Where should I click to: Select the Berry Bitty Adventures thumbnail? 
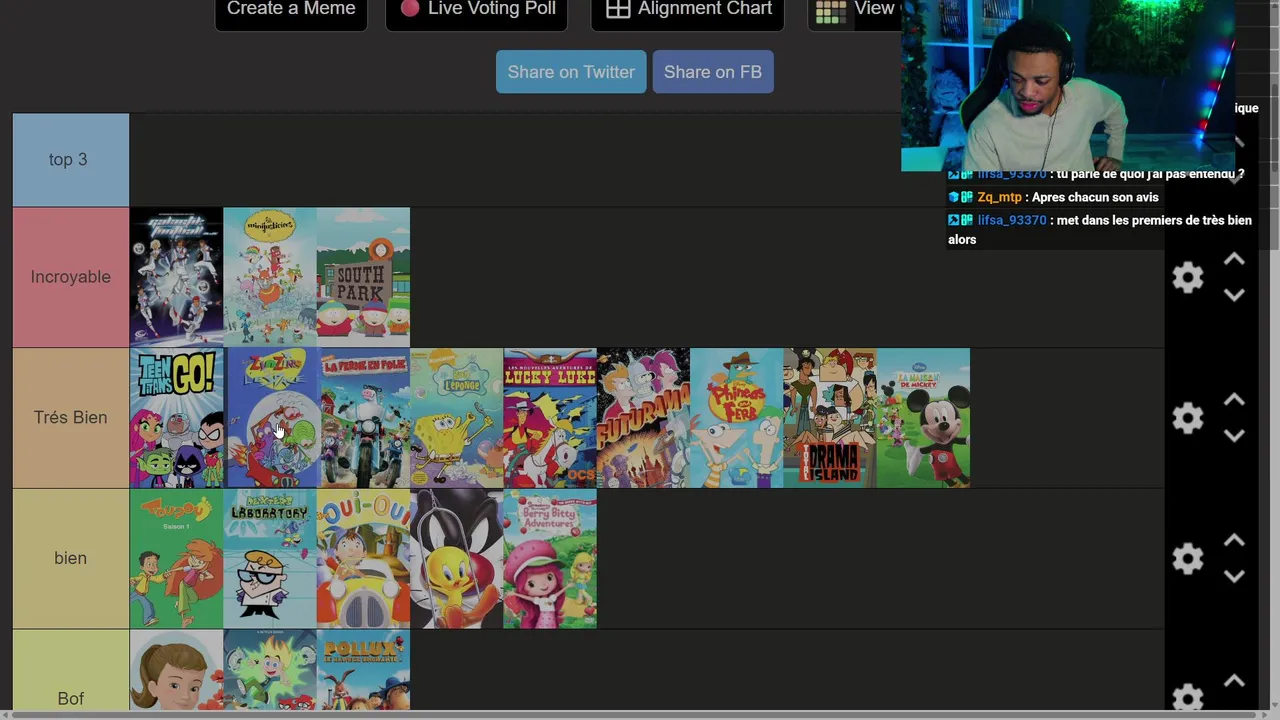550,558
